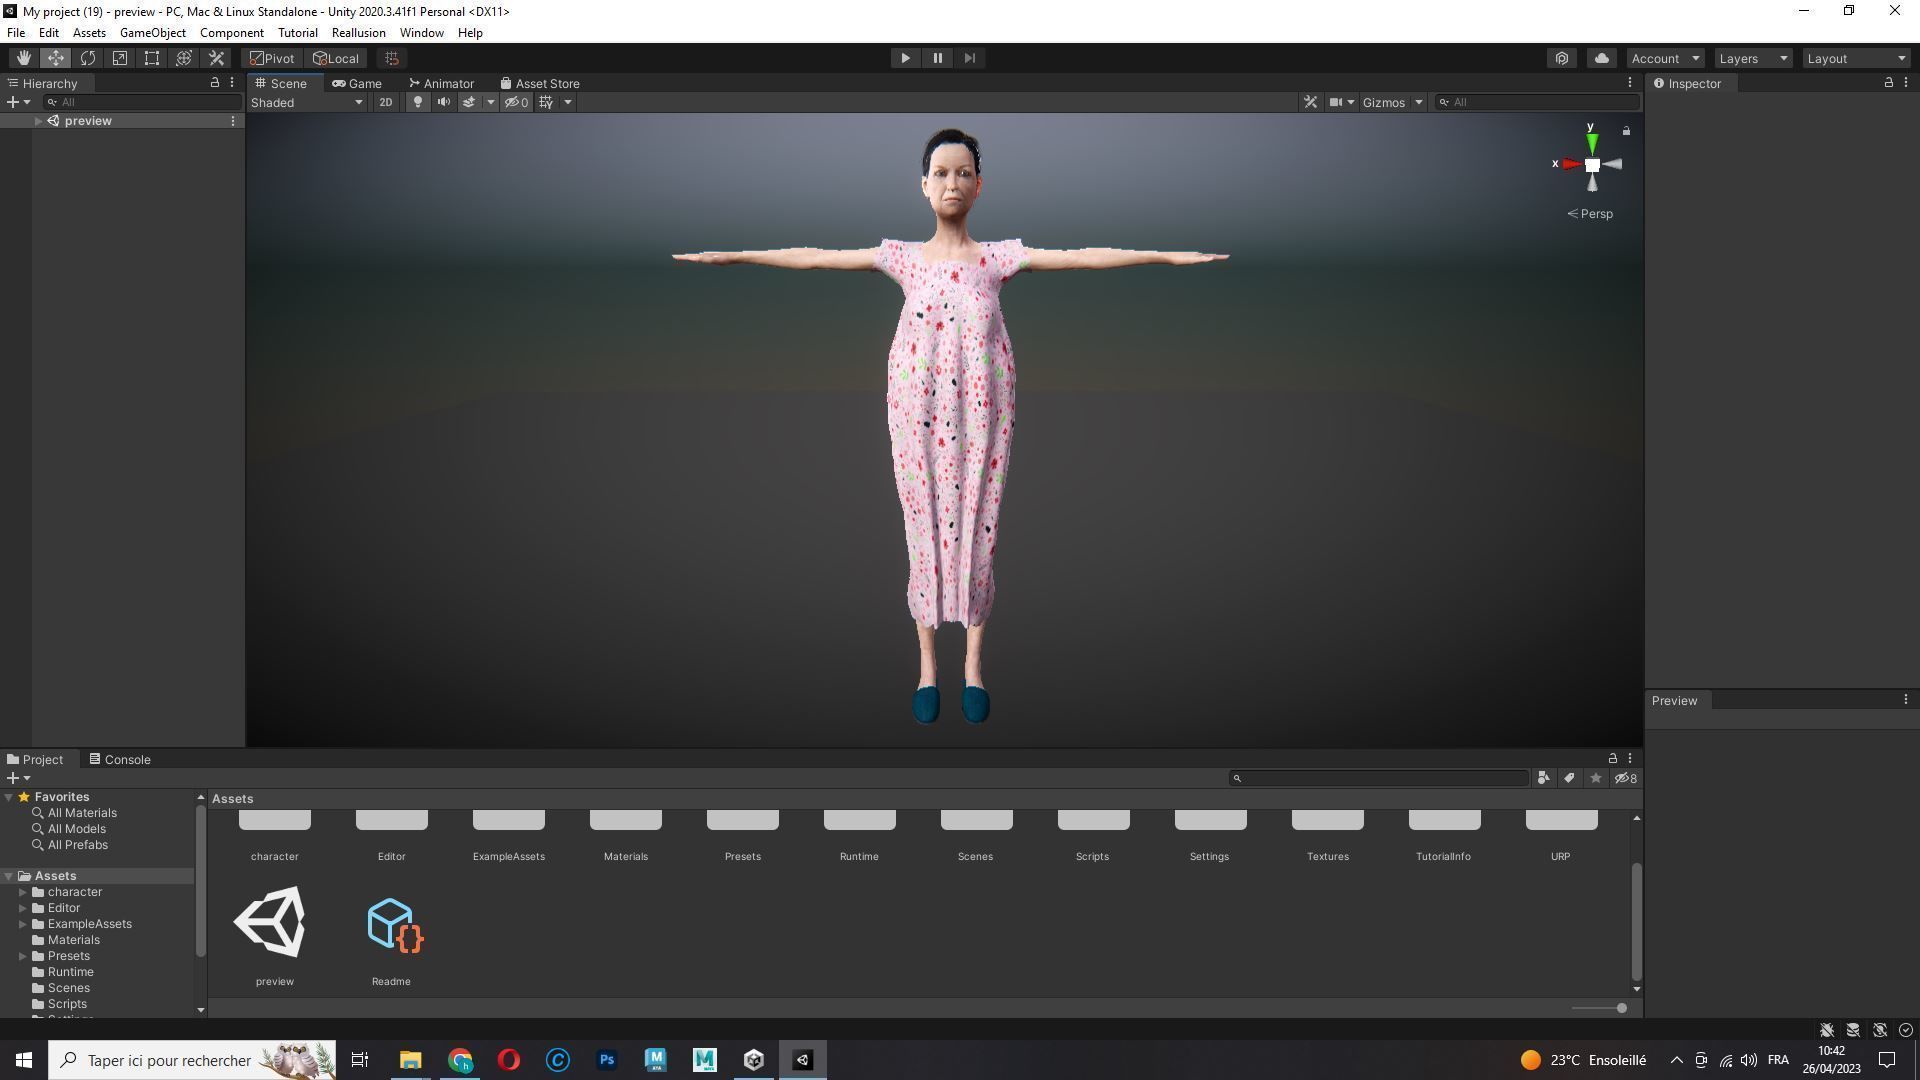Open the Gizmos button

(x=1383, y=102)
